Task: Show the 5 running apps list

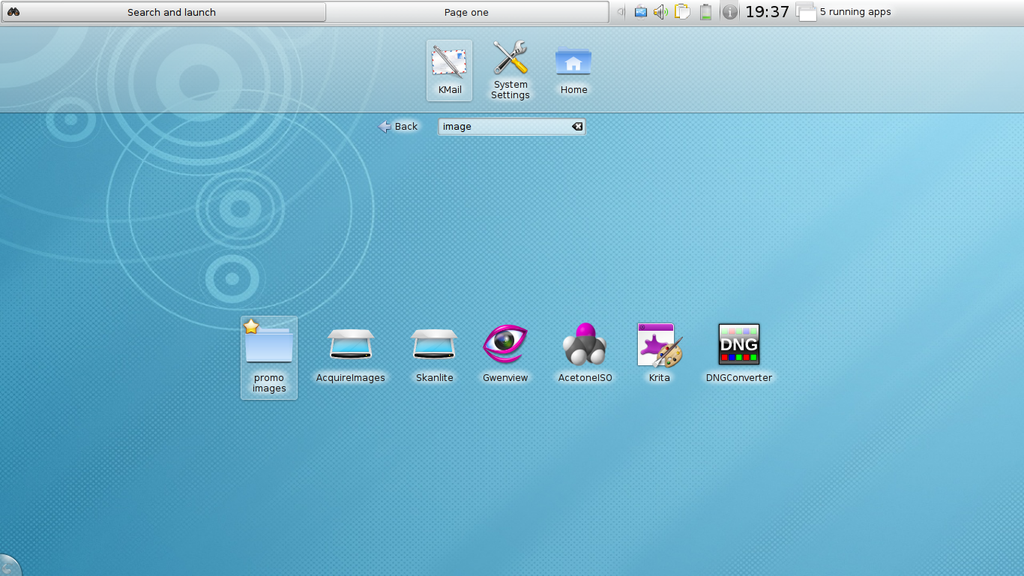Action: tap(843, 12)
